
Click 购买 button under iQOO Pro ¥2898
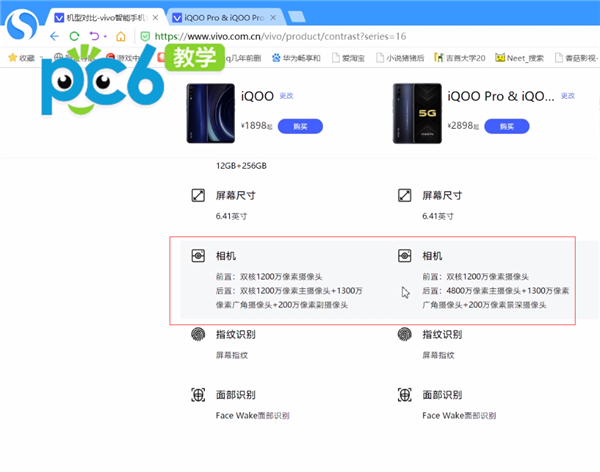coord(507,126)
